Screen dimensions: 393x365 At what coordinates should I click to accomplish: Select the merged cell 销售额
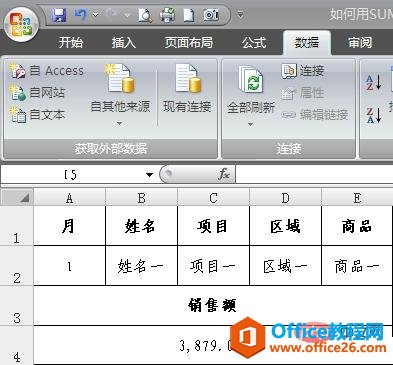click(213, 305)
